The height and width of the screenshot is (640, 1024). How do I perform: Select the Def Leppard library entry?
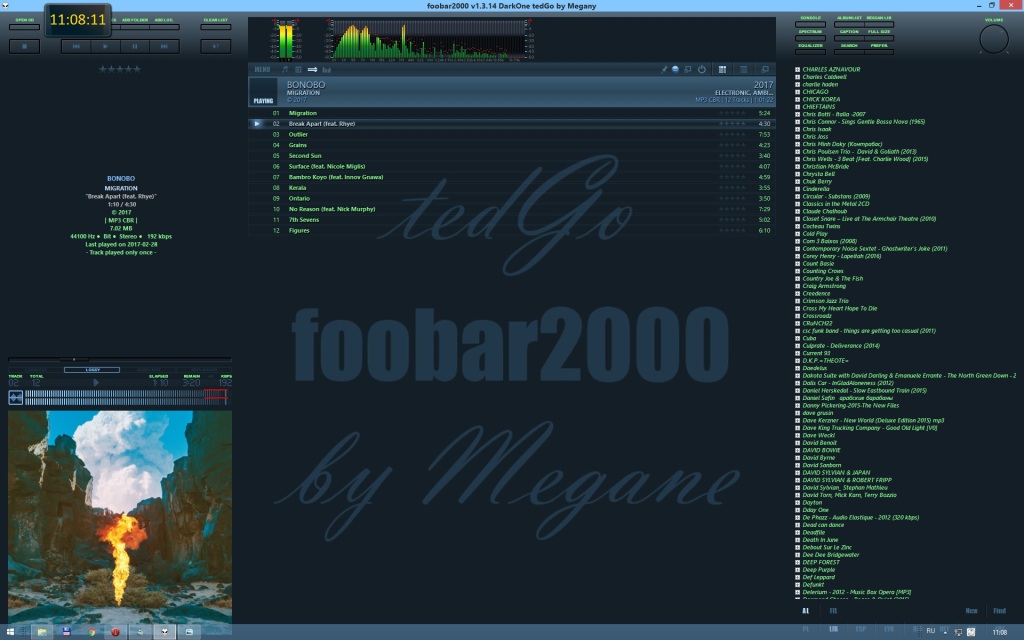[818, 577]
